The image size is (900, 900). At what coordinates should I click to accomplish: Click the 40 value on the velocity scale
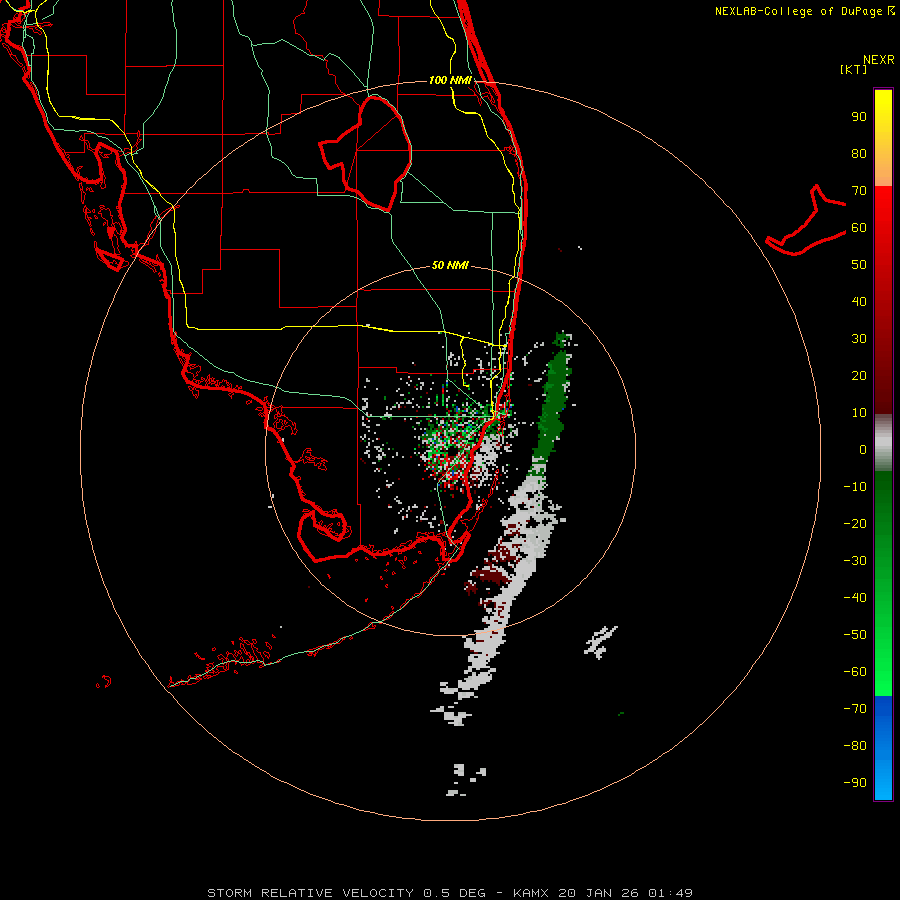pyautogui.click(x=859, y=301)
